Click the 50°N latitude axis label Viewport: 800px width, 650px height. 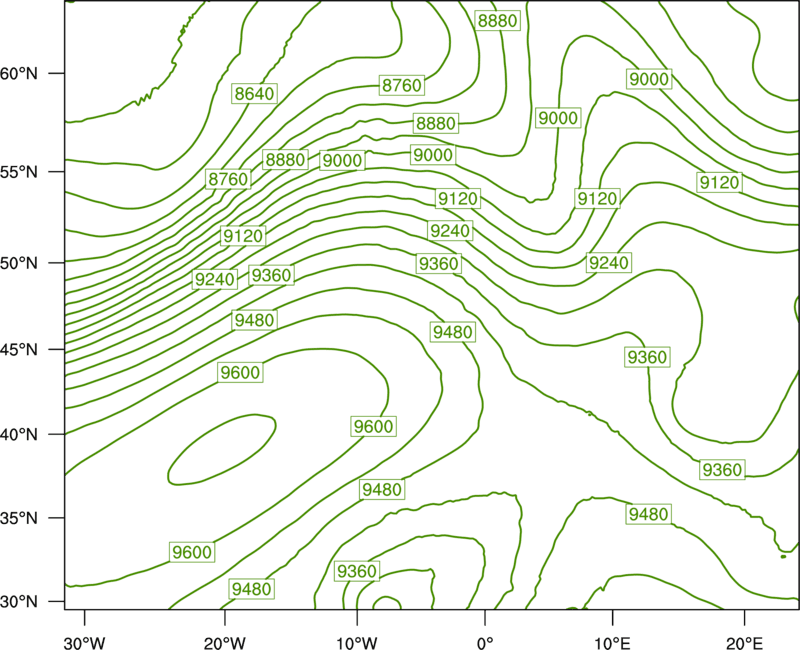click(x=19, y=263)
